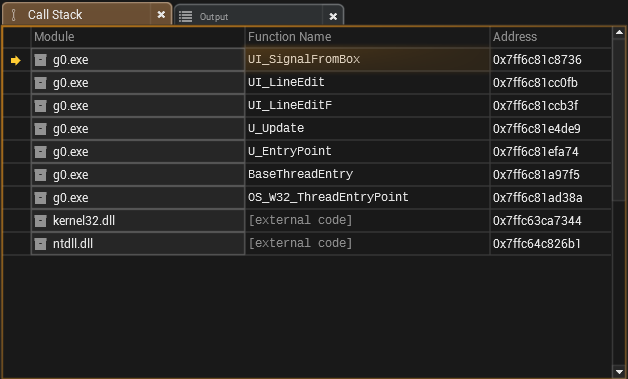Select ntdll.dll external code function cell

[x=367, y=243]
